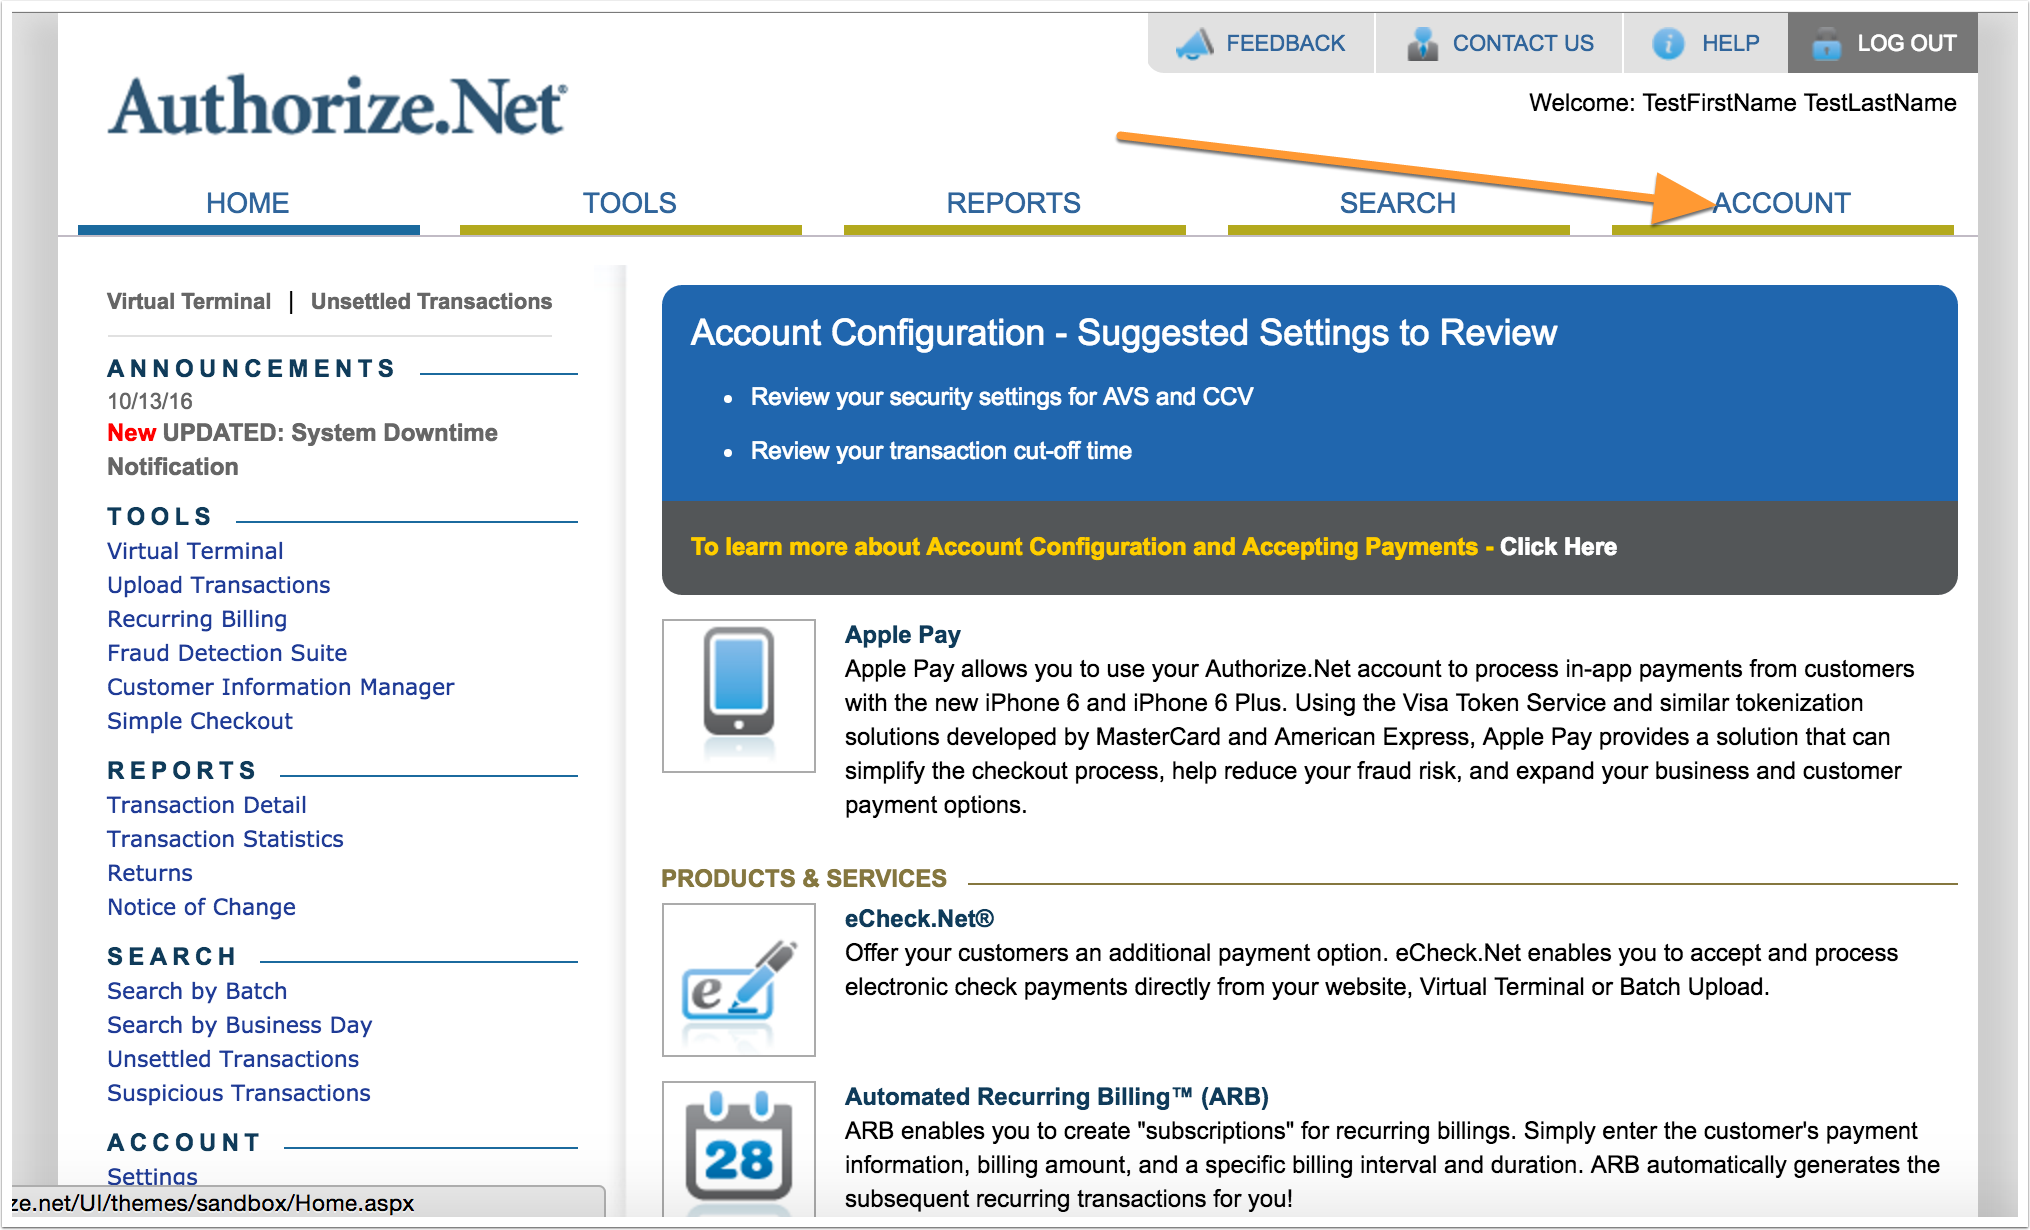Open Transaction Detail report link
The image size is (2030, 1230).
206,805
